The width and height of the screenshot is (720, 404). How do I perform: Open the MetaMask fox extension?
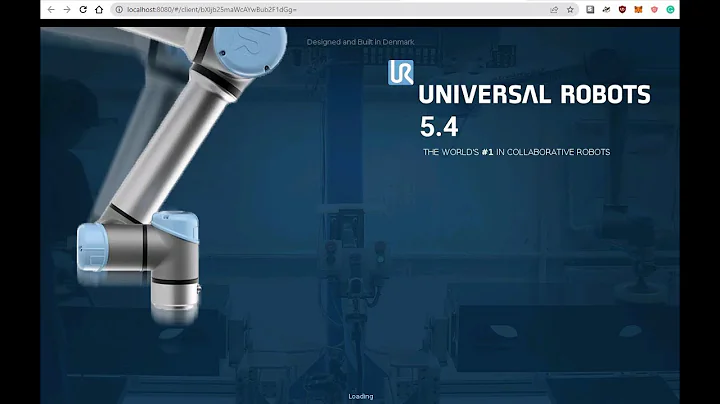[638, 10]
